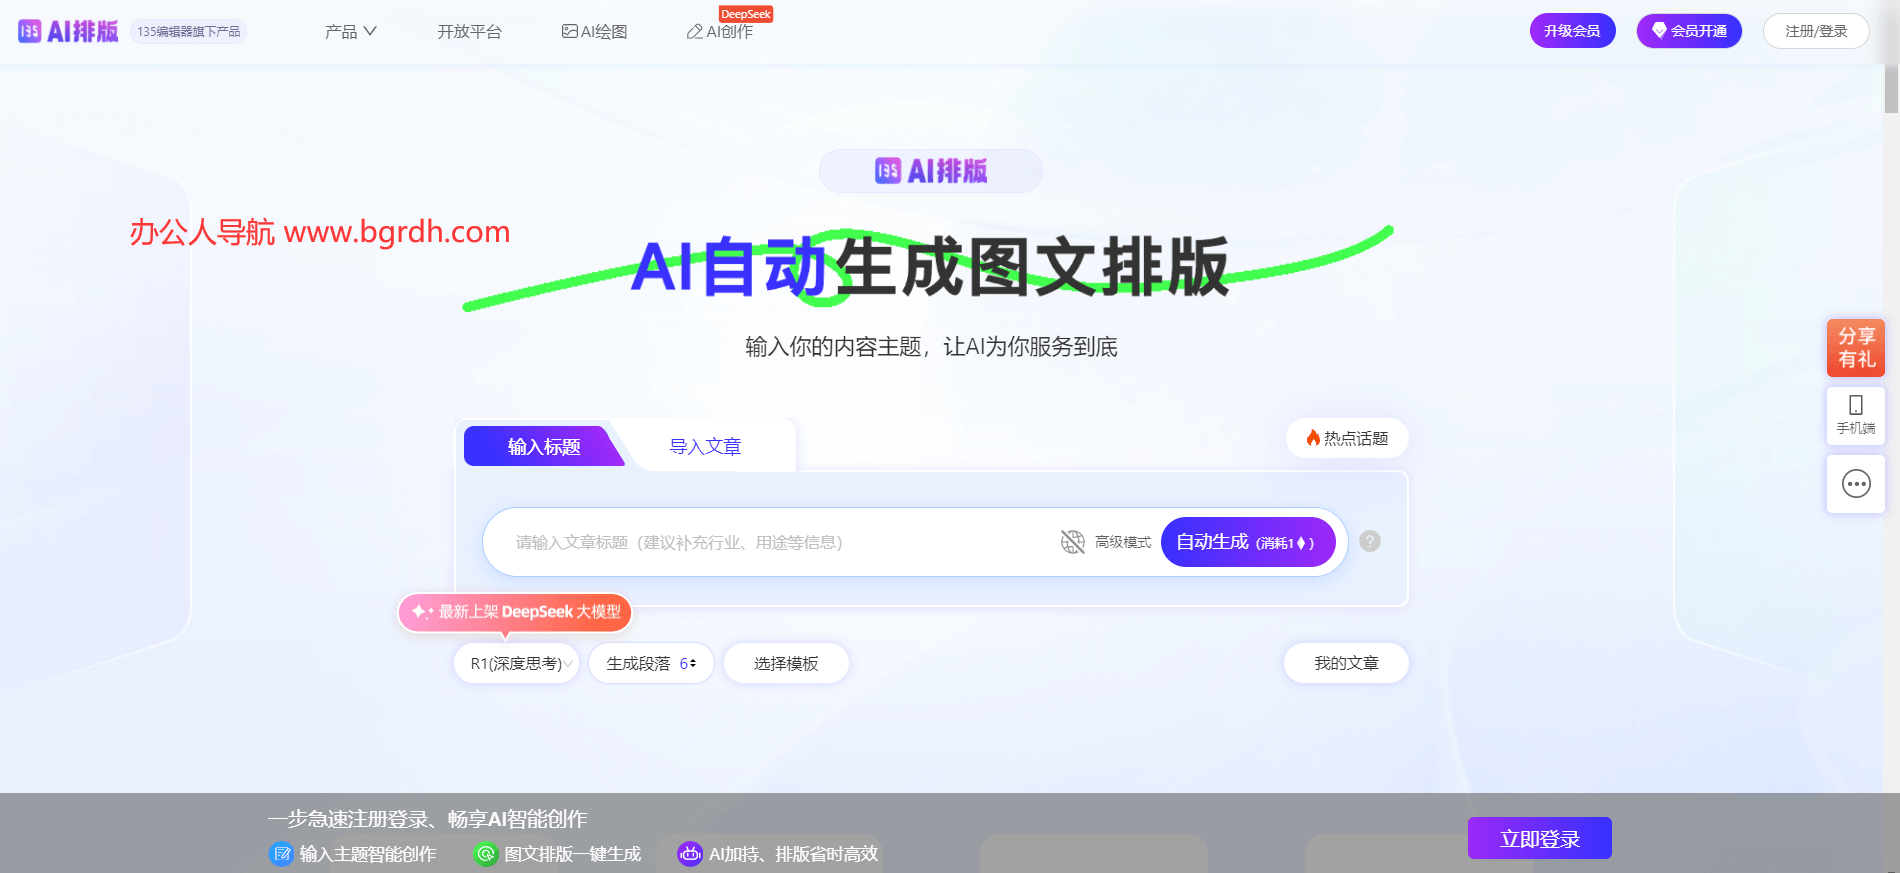Click the 图文排版一键生成 icon

click(x=485, y=854)
